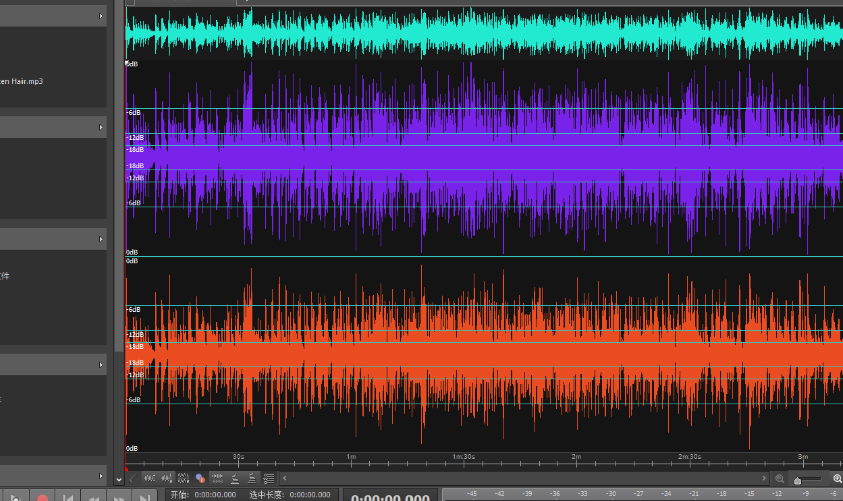Viewport: 843px width, 501px height.
Task: Click the list-lines icon before the scrollbar
Action: pyautogui.click(x=269, y=478)
